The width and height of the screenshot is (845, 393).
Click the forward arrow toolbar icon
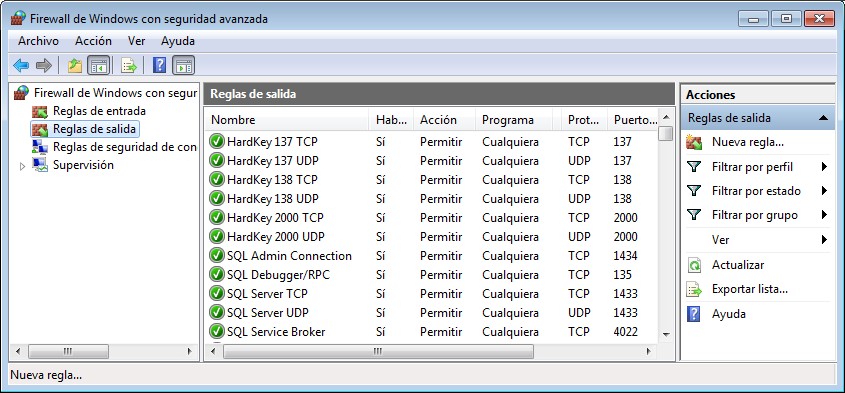(44, 66)
